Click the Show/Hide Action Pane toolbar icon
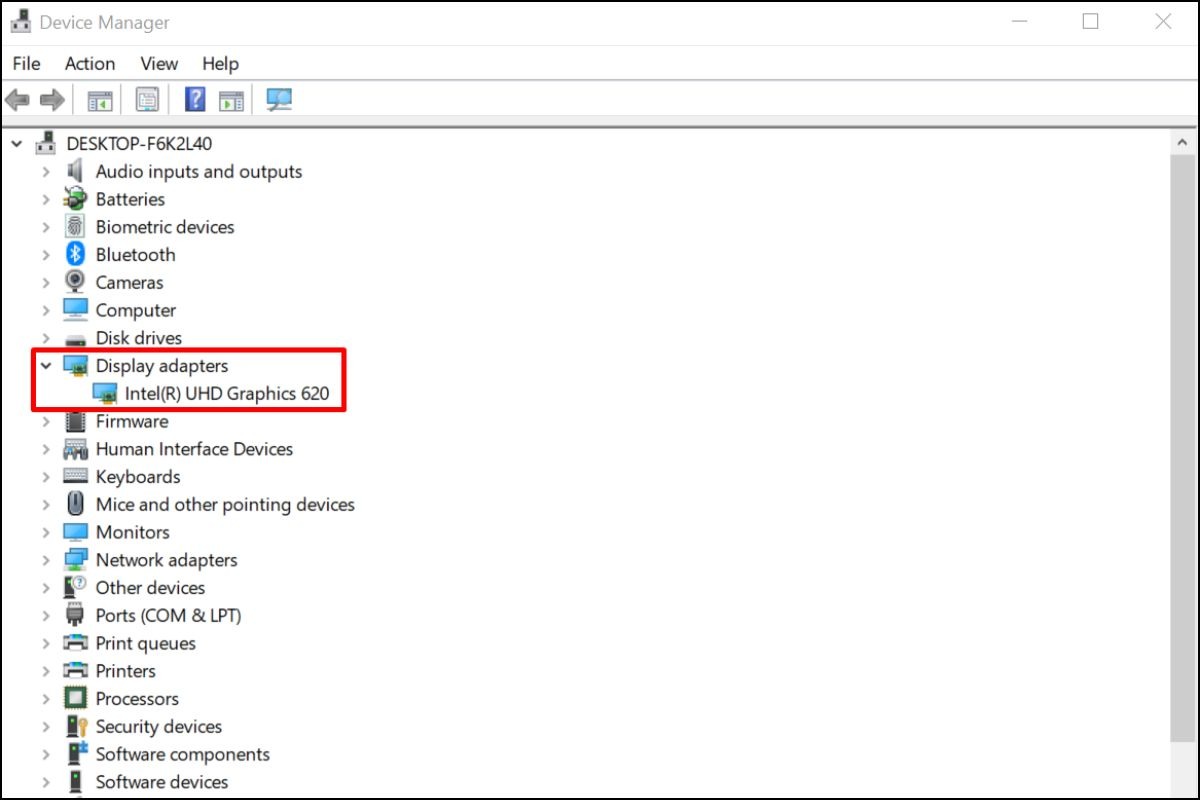Screen dimensions: 1200x800 (231, 100)
